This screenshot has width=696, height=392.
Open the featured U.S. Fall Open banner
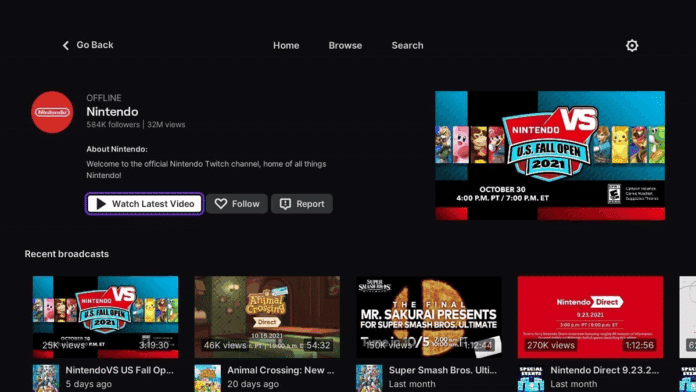[550, 155]
